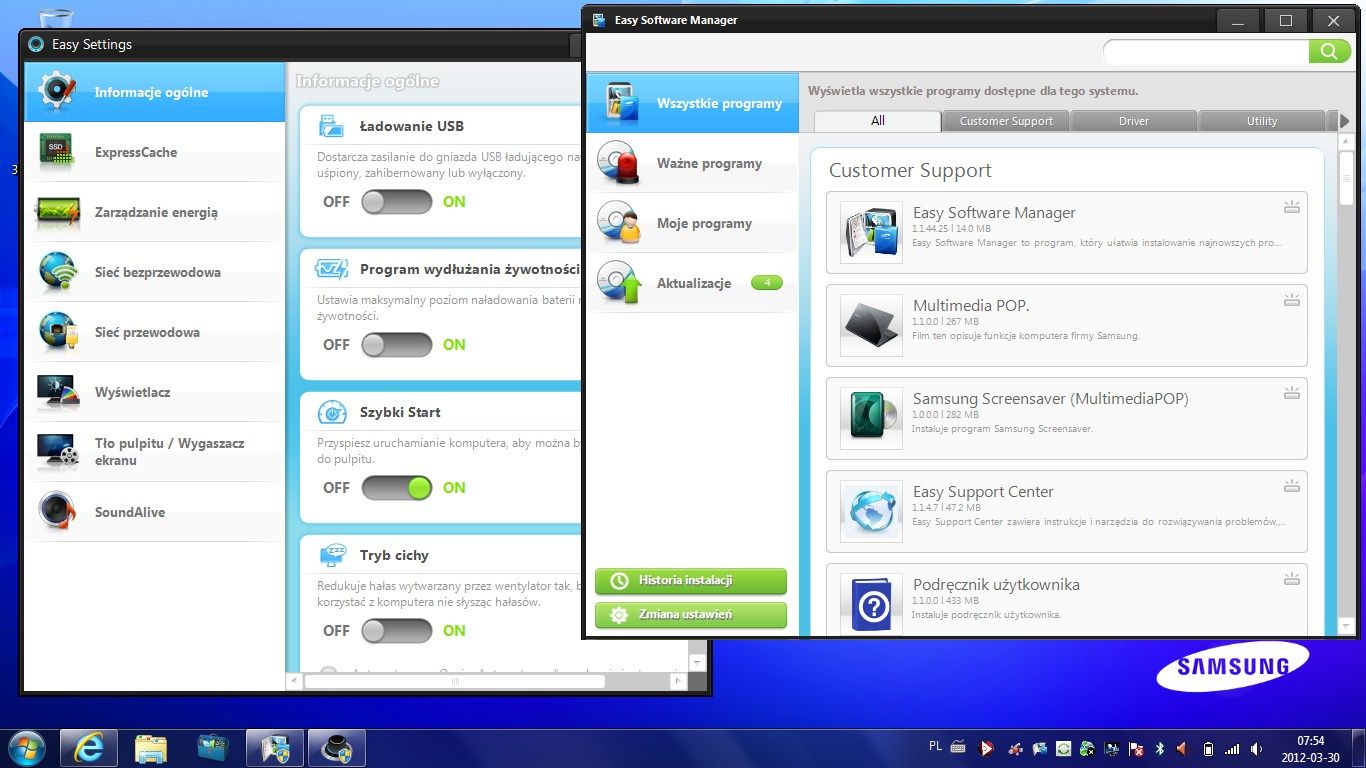Show more category tabs with the arrow

point(1344,121)
